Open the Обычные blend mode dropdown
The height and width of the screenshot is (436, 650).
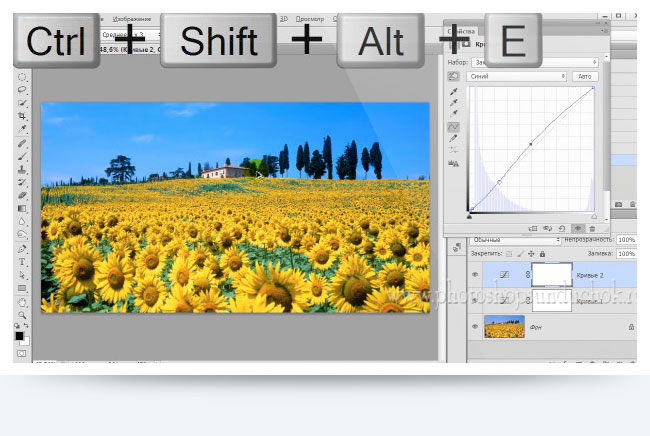[515, 240]
